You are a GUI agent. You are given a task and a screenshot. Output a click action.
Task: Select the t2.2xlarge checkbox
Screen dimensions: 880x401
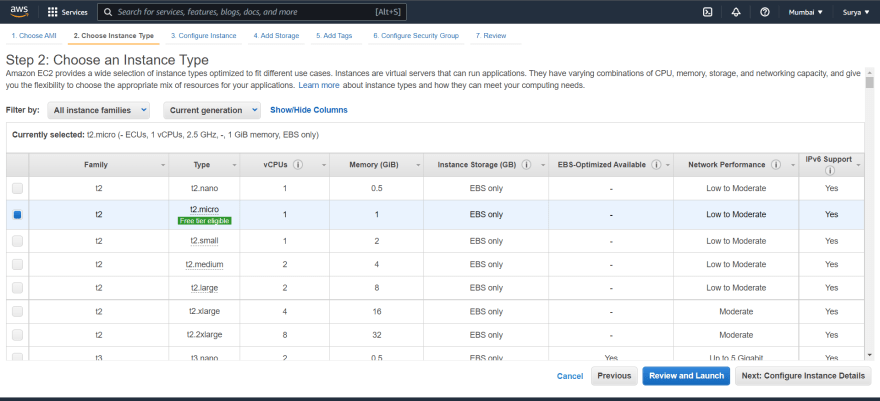pos(17,335)
